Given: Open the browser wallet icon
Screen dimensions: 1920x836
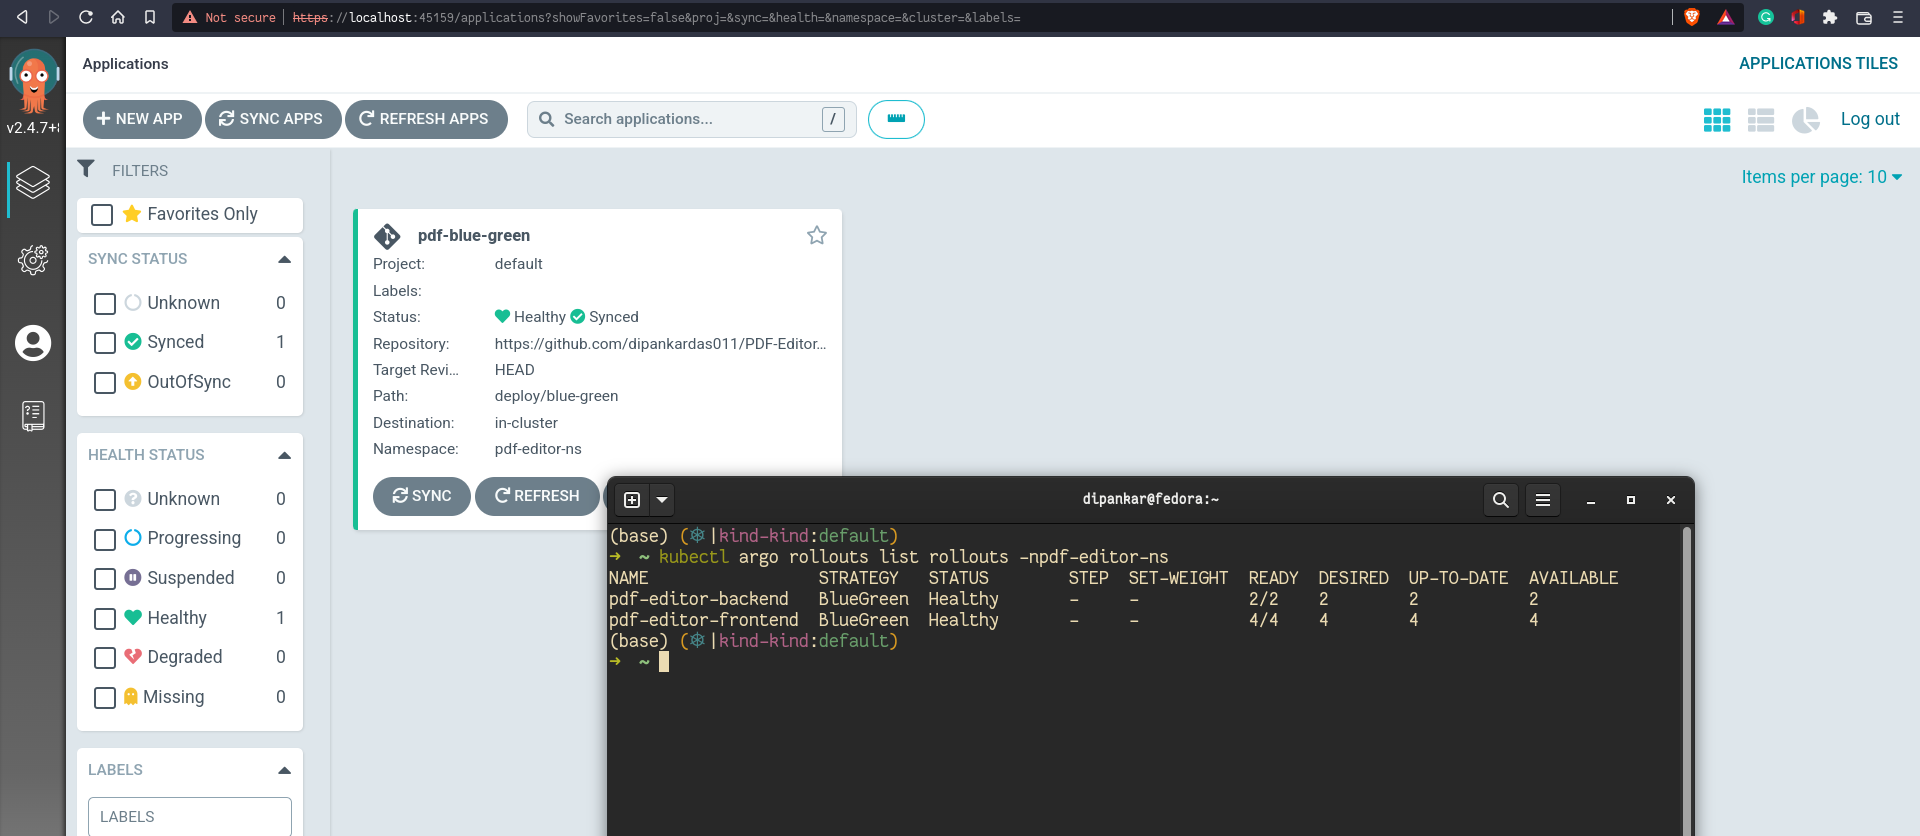Looking at the screenshot, I should coord(1864,17).
